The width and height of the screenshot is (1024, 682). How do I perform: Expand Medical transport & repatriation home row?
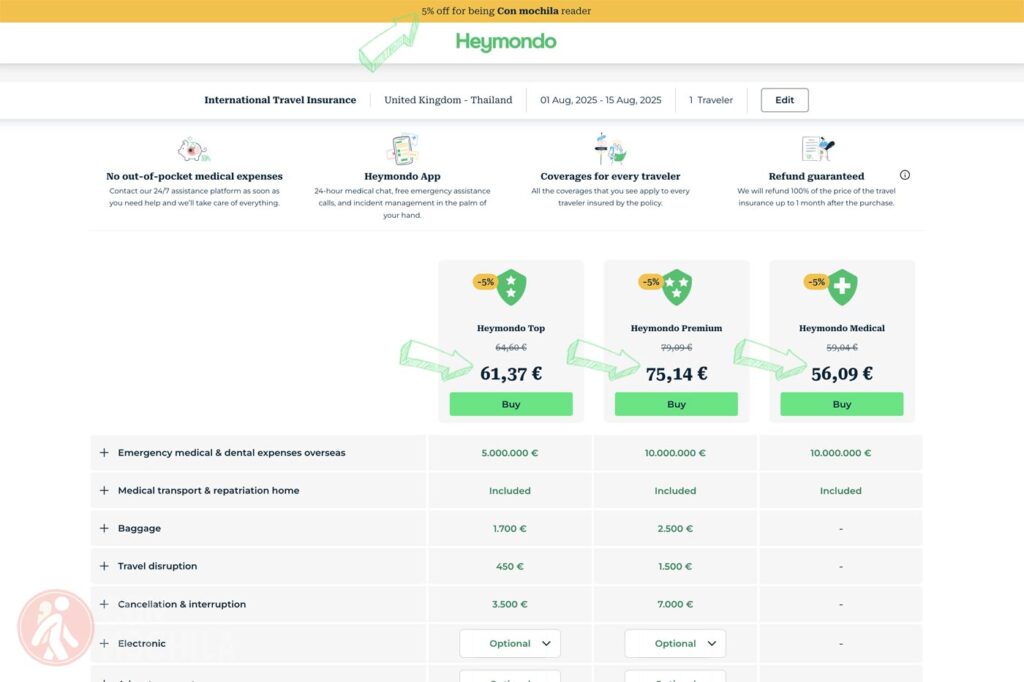pos(104,491)
